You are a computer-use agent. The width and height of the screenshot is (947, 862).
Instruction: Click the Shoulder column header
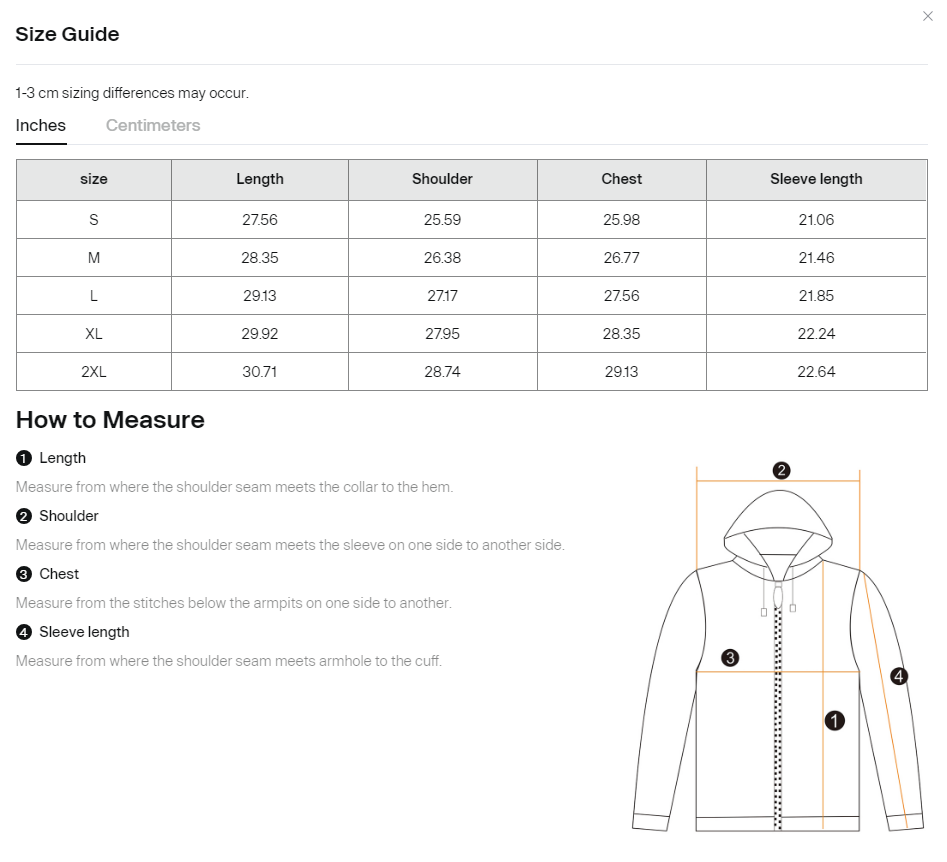pos(442,179)
